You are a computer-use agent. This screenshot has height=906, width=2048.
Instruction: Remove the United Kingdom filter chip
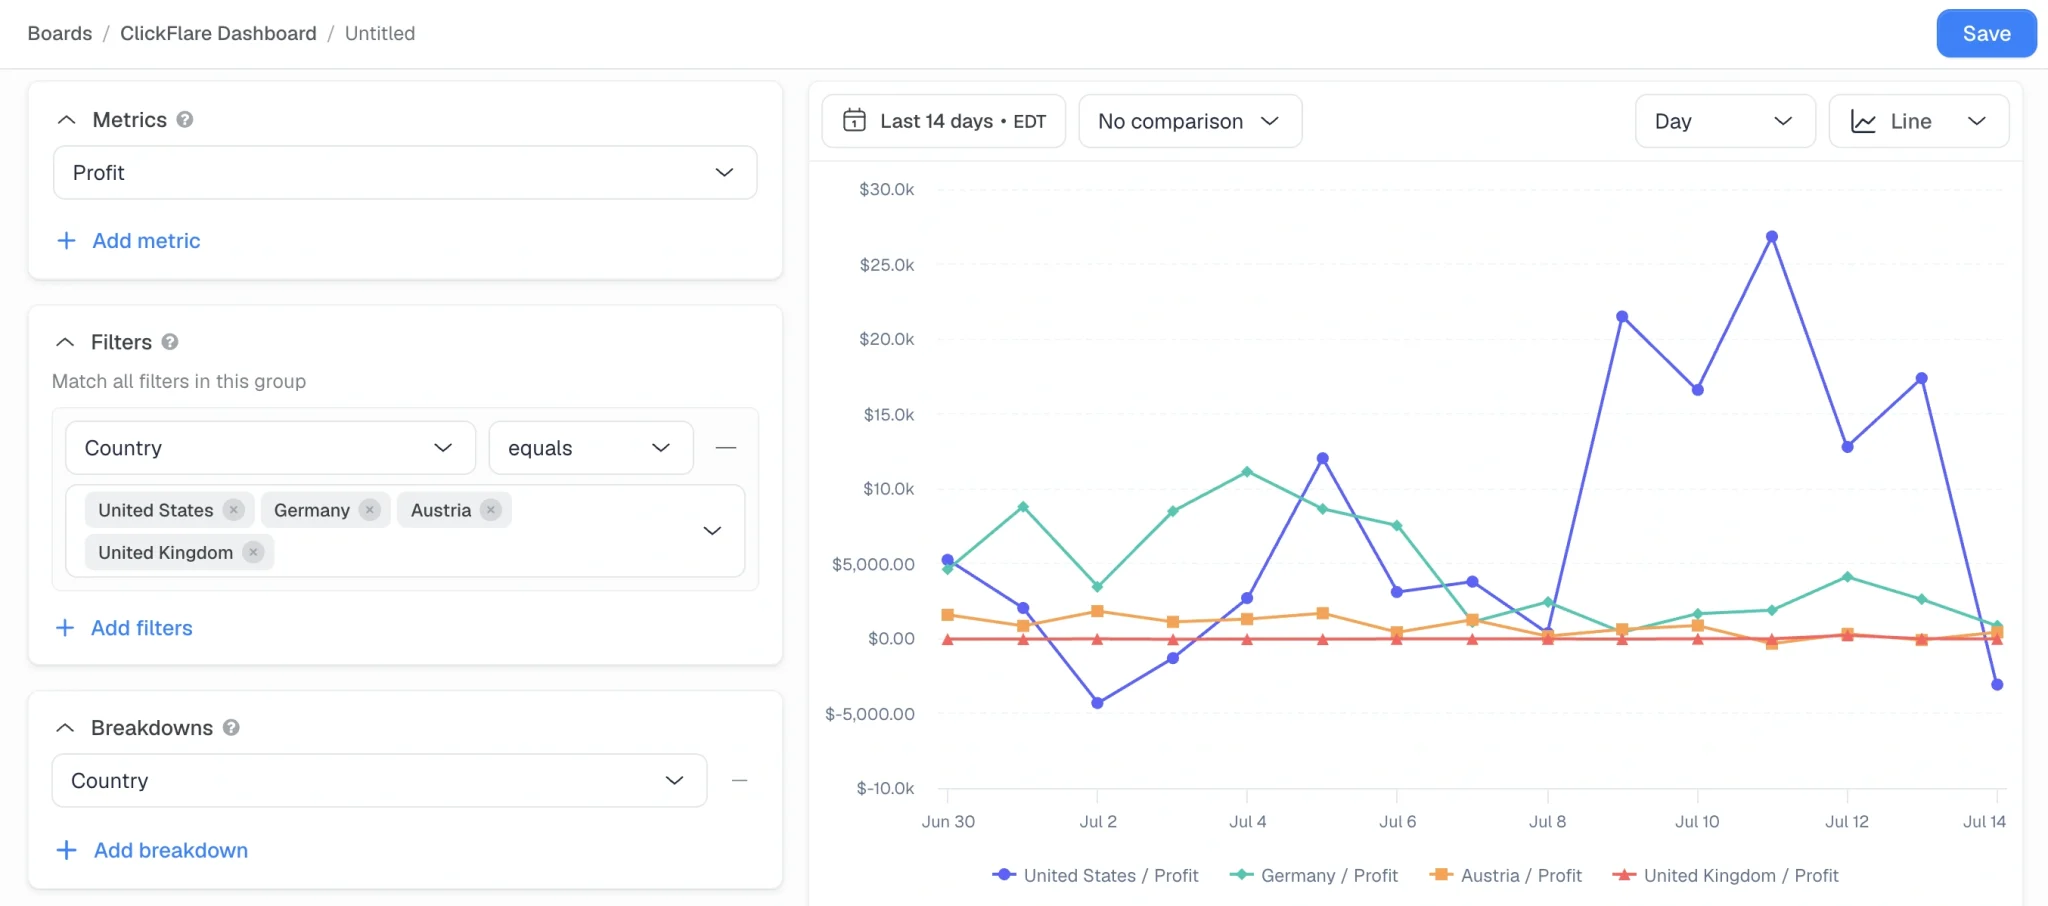click(x=254, y=552)
